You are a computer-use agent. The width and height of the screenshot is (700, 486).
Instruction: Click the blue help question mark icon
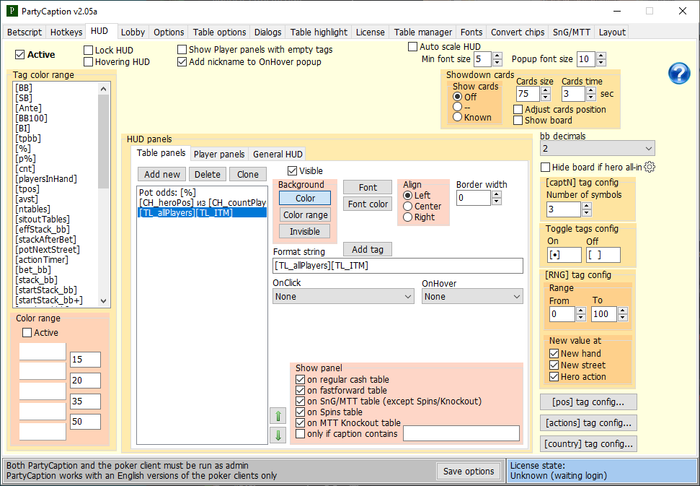pos(679,73)
